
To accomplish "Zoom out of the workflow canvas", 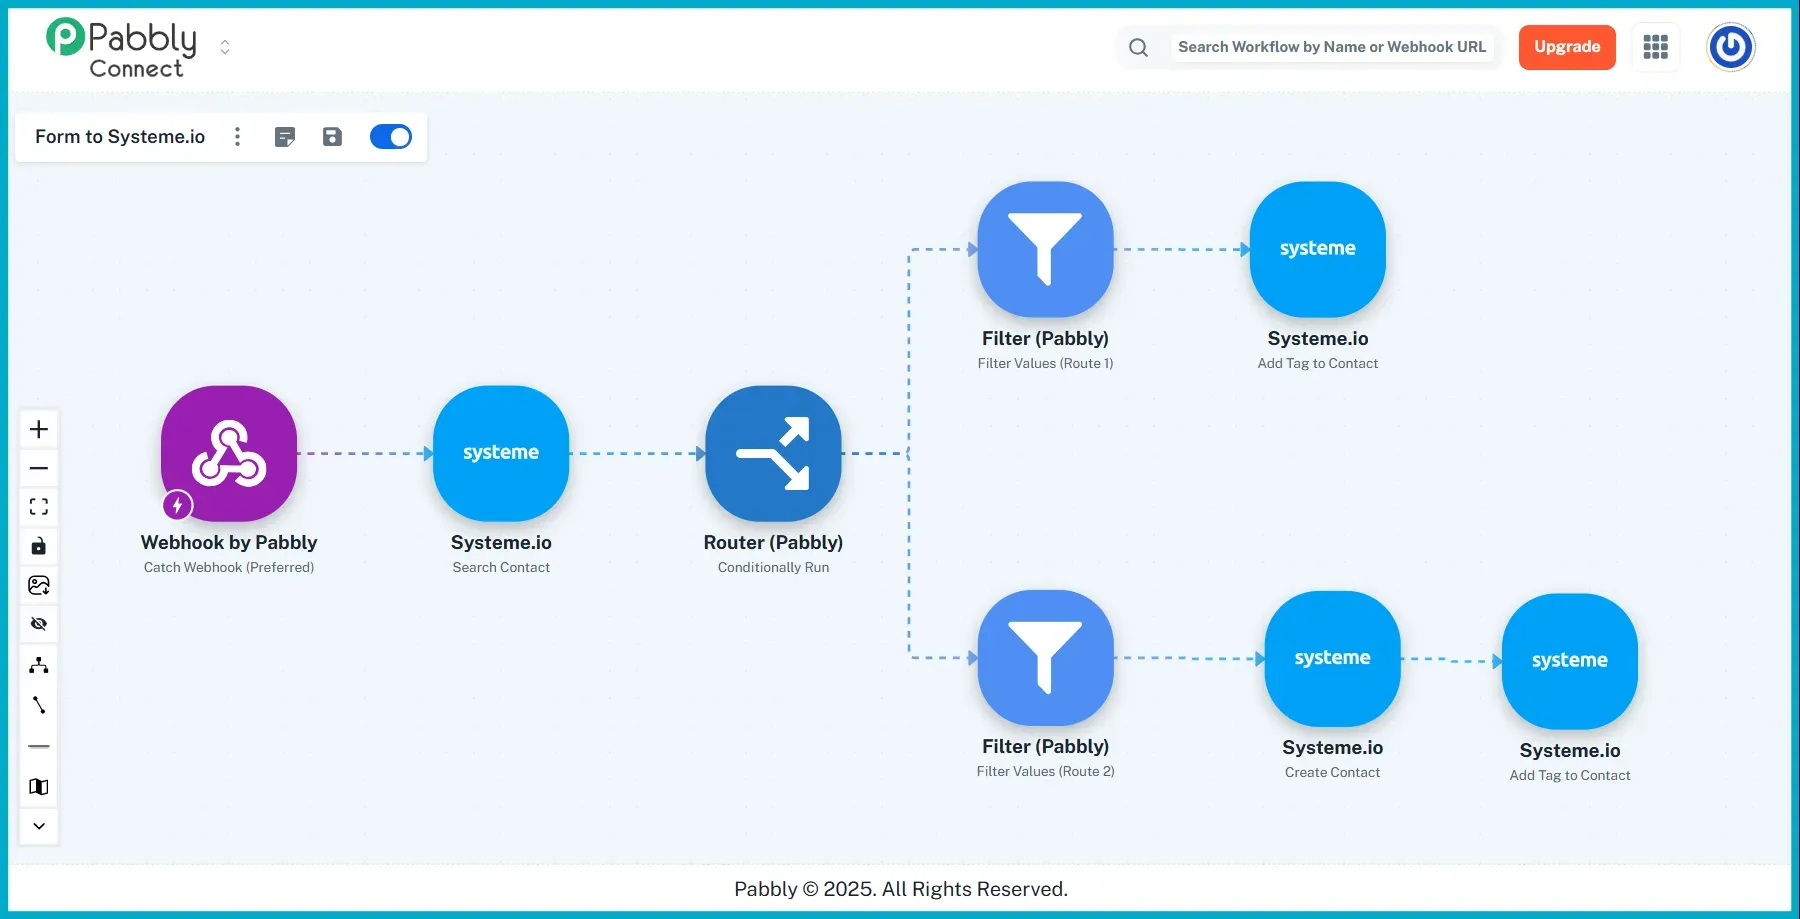I will click(39, 468).
